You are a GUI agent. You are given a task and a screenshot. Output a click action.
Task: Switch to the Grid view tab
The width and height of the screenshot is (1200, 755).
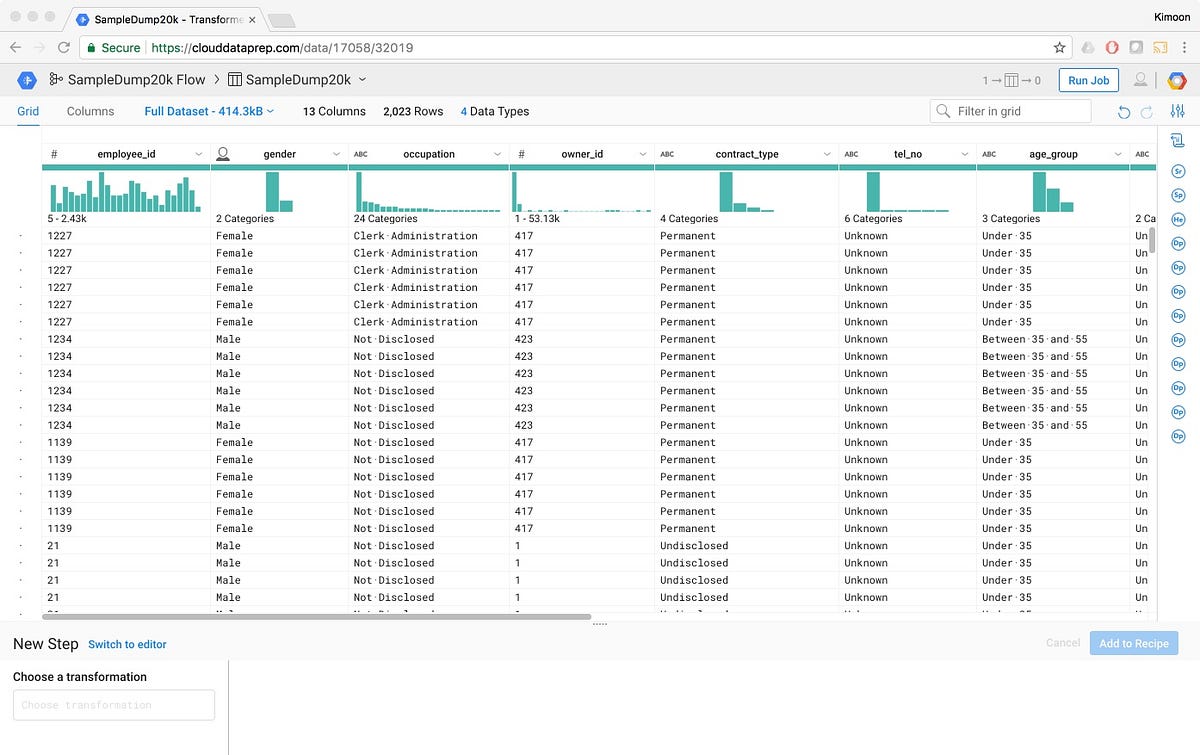[28, 111]
